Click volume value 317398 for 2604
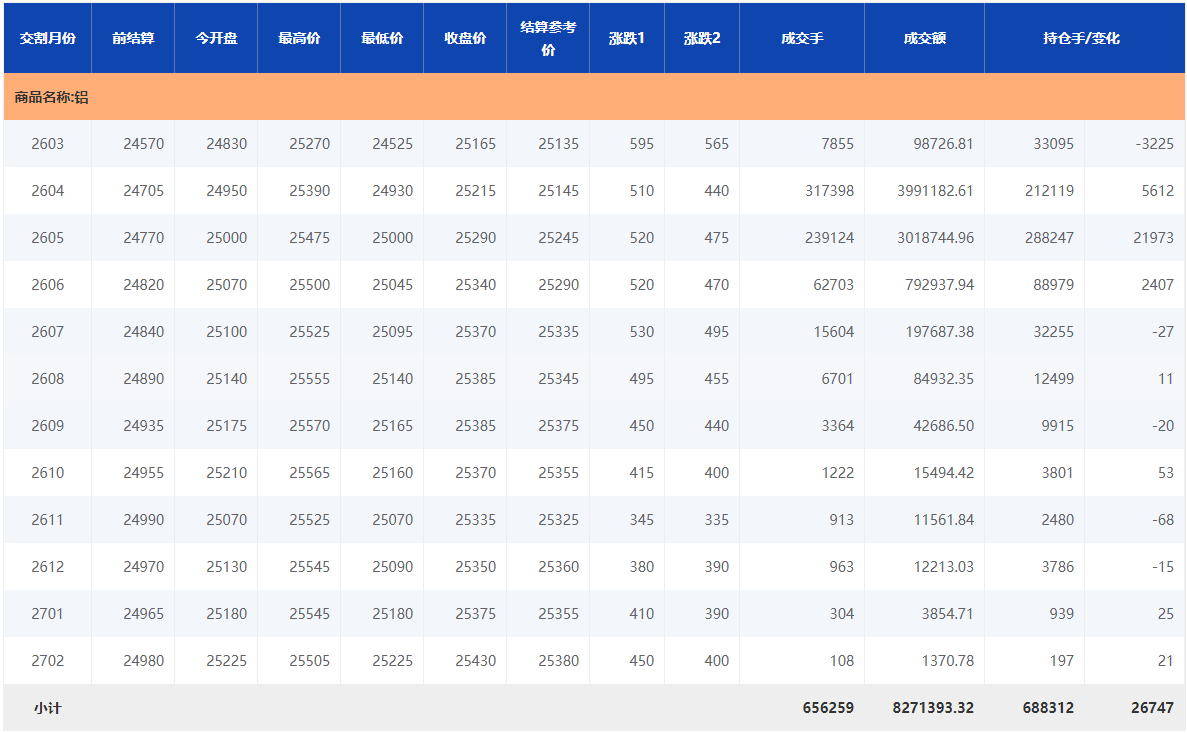1187x733 pixels. pos(828,191)
